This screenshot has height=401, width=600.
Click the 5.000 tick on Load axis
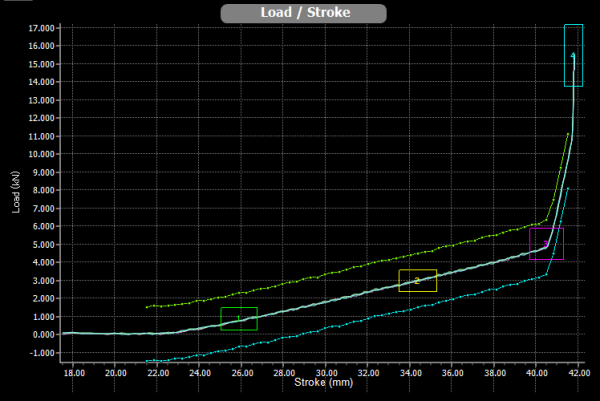[x=41, y=244]
